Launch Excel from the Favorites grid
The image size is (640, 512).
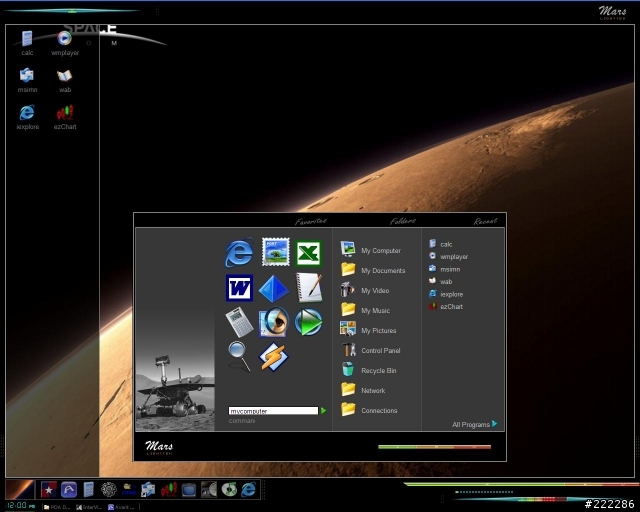pyautogui.click(x=308, y=253)
